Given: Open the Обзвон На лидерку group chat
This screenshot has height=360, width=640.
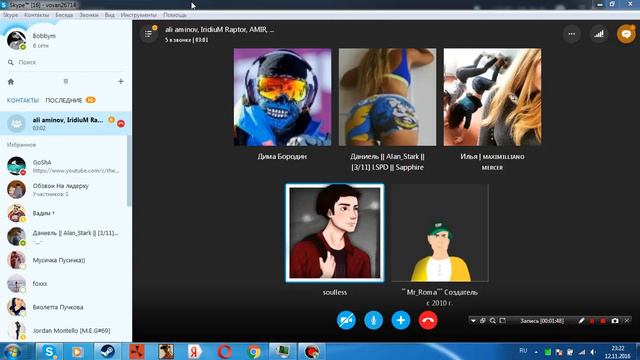Looking at the screenshot, I should [x=64, y=189].
